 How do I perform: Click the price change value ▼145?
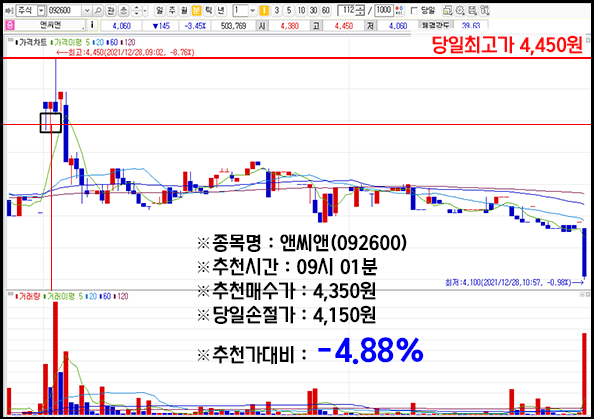[161, 26]
